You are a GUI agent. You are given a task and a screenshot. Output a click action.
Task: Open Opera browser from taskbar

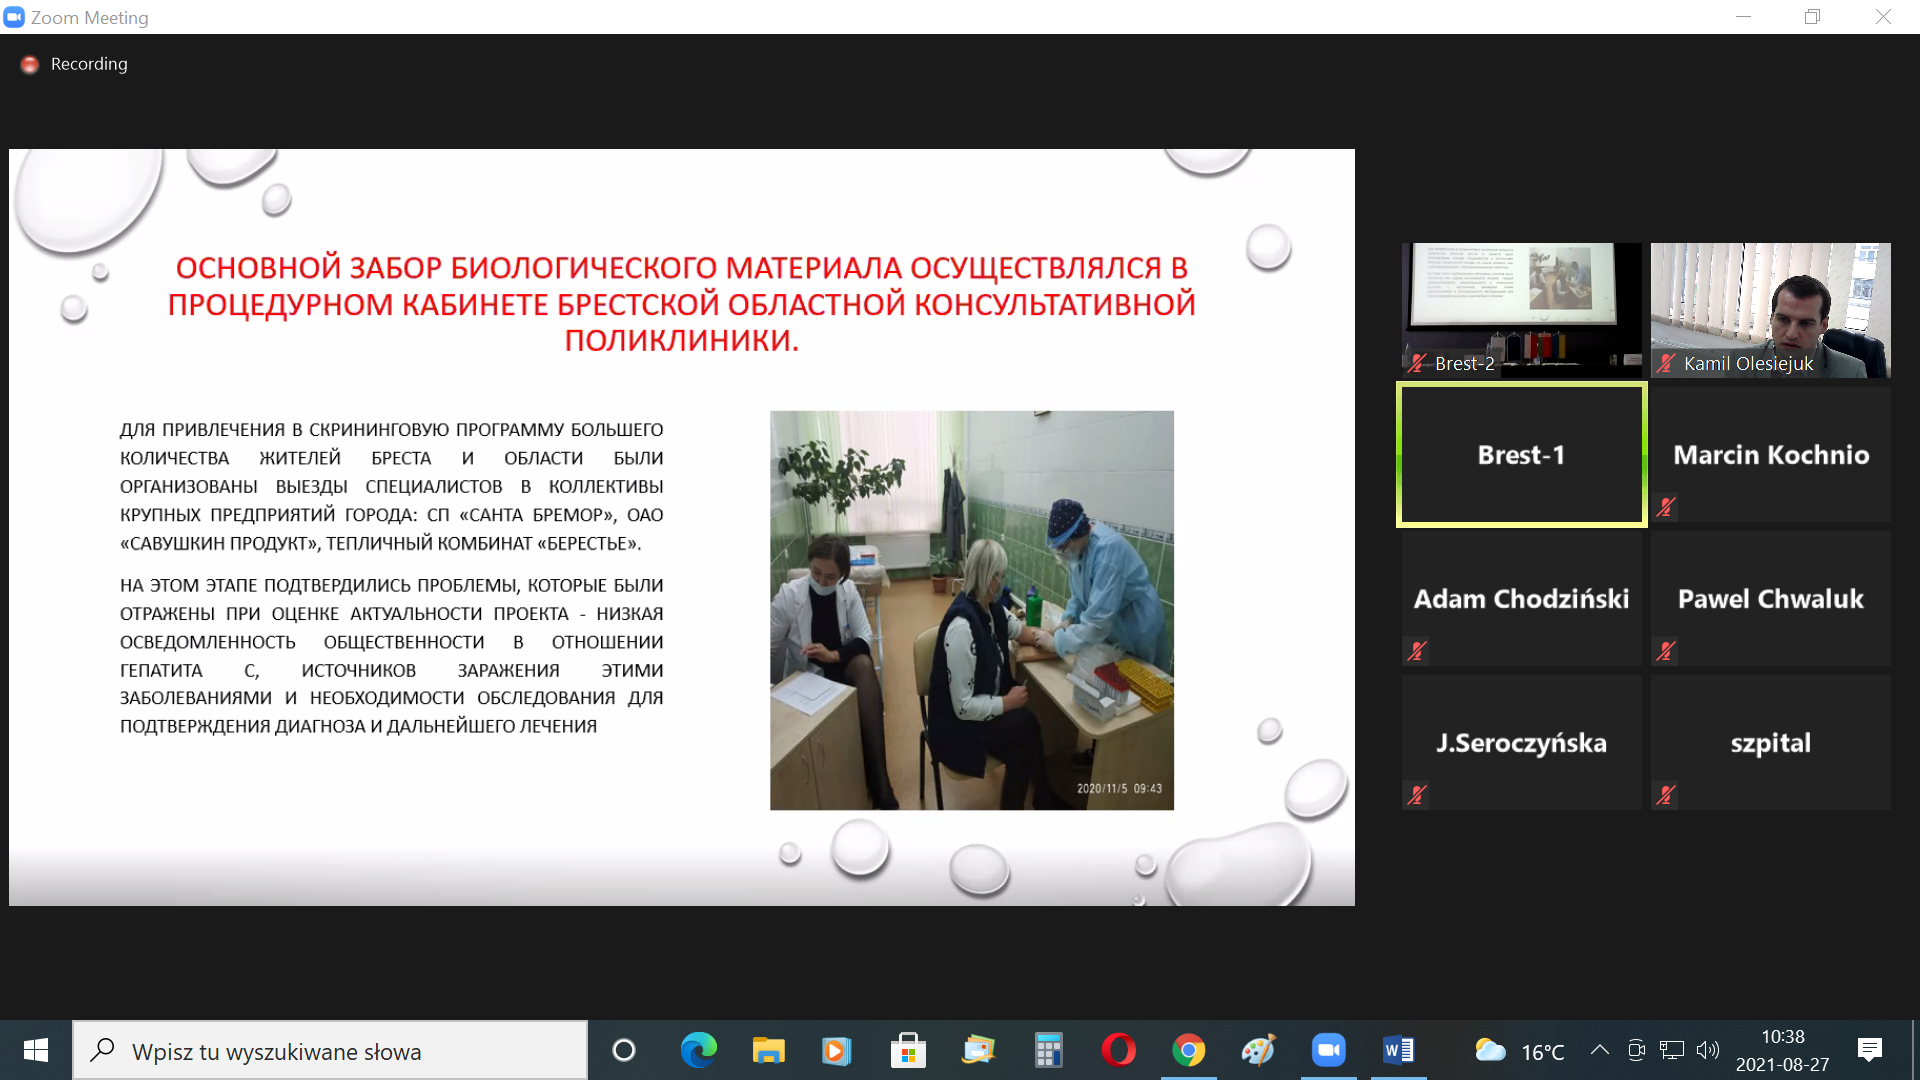[1118, 1050]
